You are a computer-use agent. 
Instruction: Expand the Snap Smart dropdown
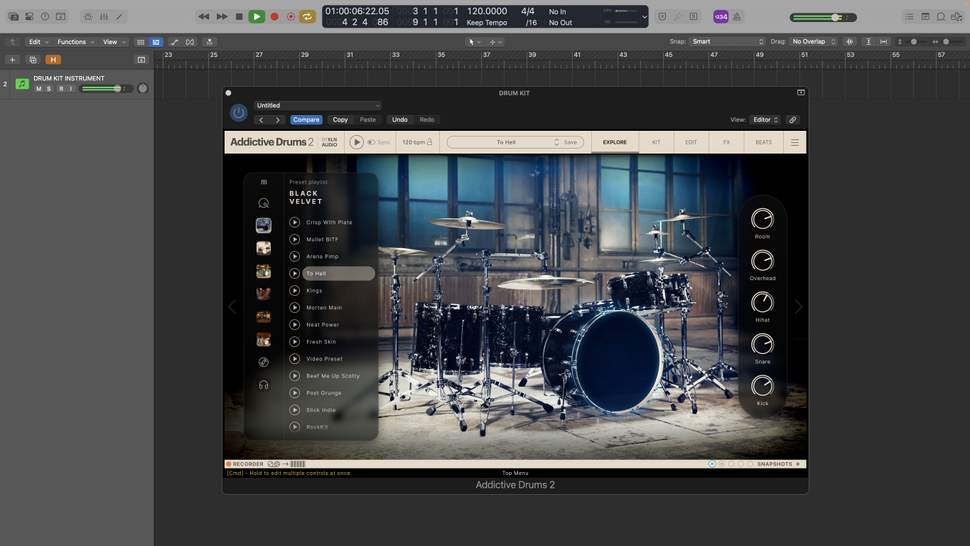[727, 42]
